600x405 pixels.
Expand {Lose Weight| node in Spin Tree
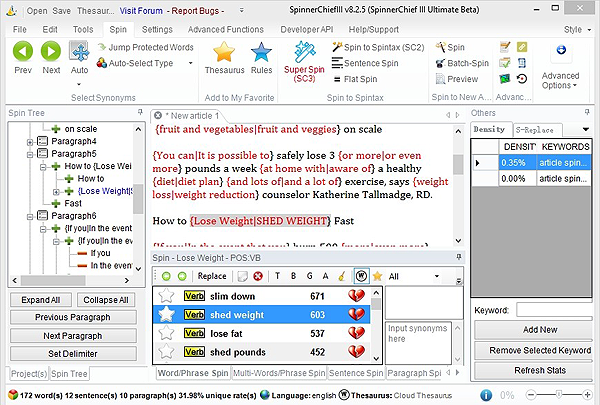coord(56,192)
